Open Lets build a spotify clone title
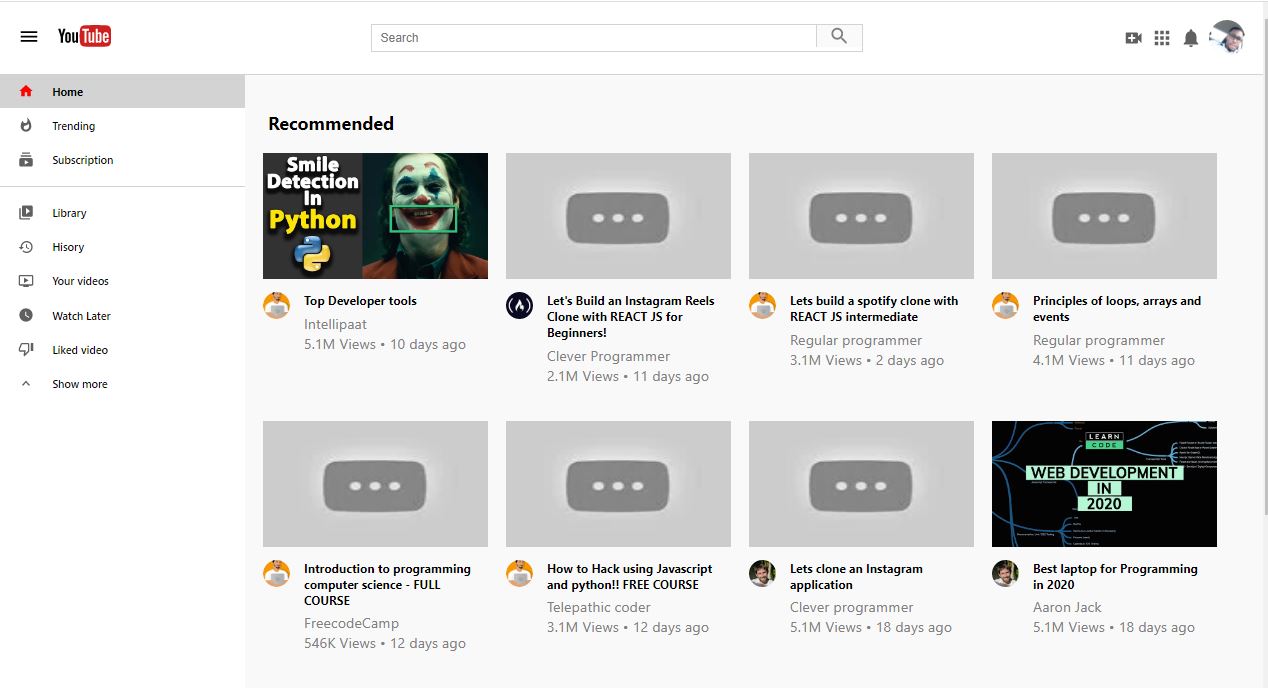The width and height of the screenshot is (1268, 688). click(874, 309)
